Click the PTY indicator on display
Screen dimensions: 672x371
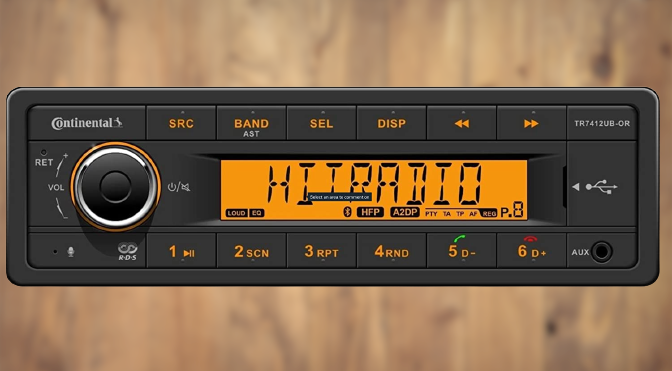click(x=431, y=214)
